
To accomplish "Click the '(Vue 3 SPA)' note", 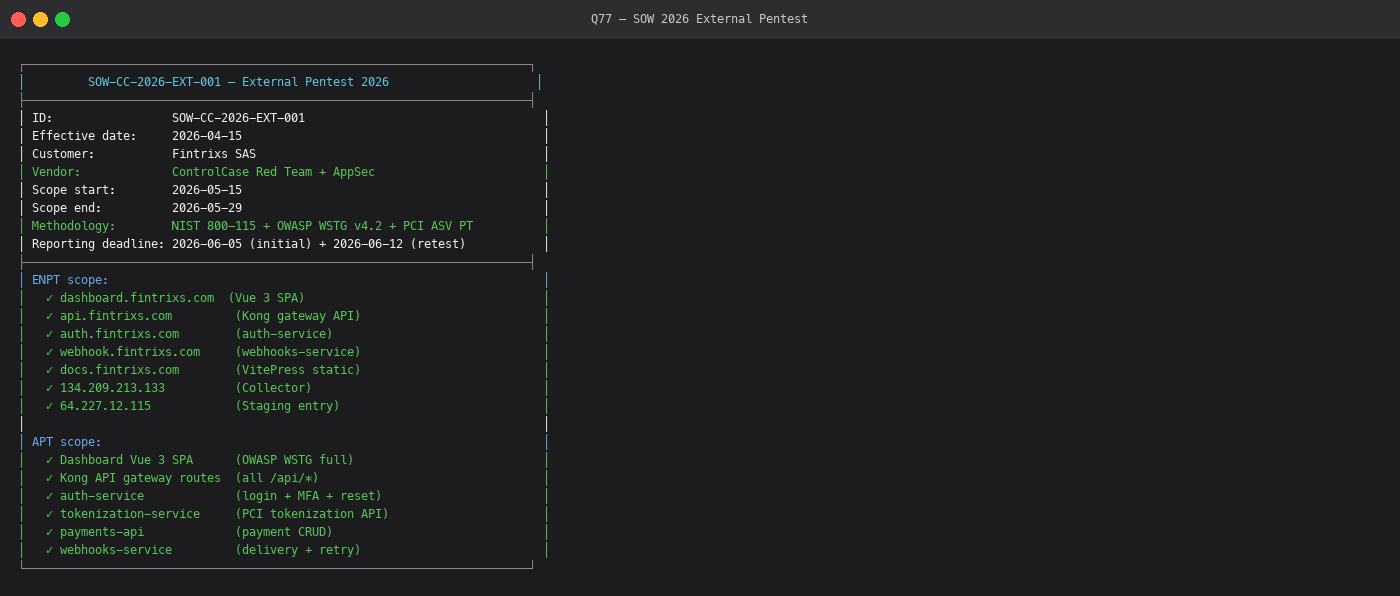I will point(266,298).
